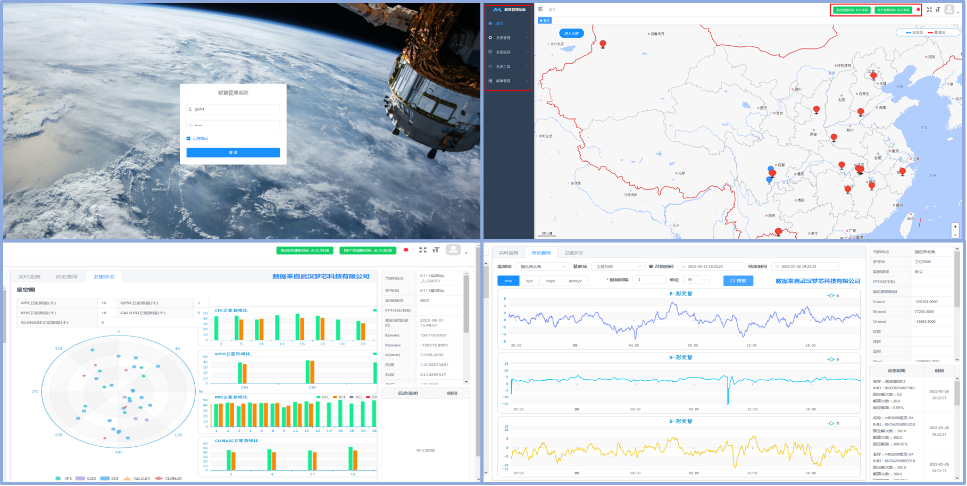
Task: Select the satellite status tab in satellite status panel
Action: point(104,277)
